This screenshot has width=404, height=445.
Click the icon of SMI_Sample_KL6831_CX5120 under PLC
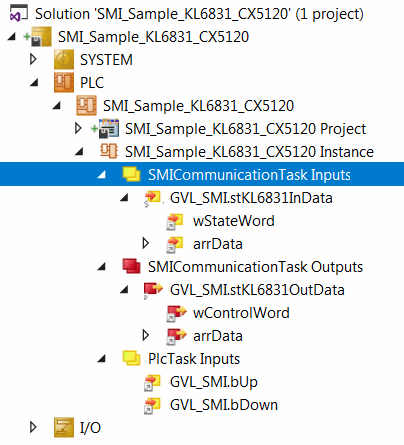pos(87,106)
